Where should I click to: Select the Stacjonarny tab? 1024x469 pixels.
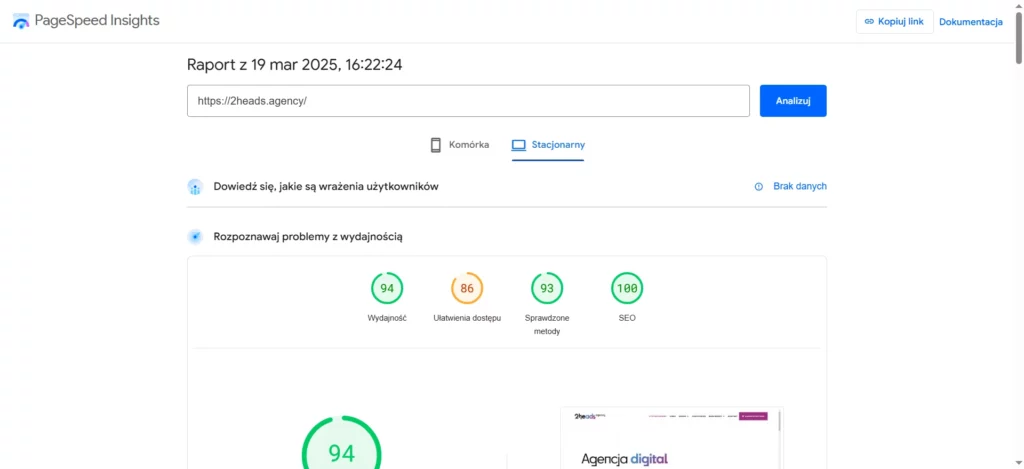tap(548, 145)
